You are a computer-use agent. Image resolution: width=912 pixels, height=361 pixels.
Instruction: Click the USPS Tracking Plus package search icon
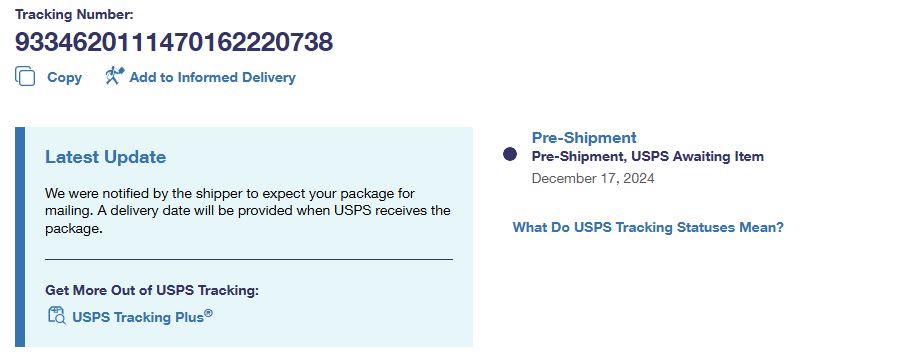pyautogui.click(x=56, y=315)
